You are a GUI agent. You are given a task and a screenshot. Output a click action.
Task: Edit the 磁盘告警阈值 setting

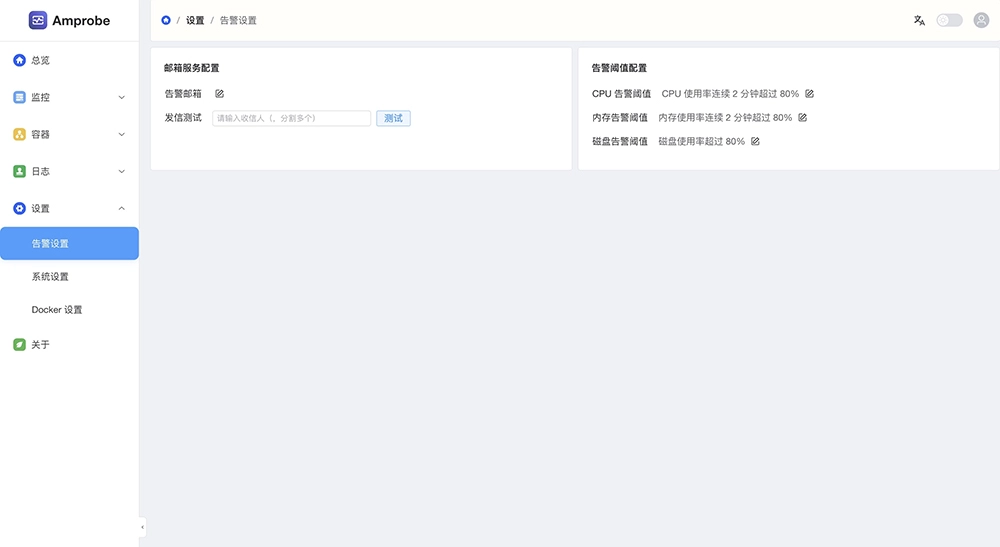click(756, 142)
